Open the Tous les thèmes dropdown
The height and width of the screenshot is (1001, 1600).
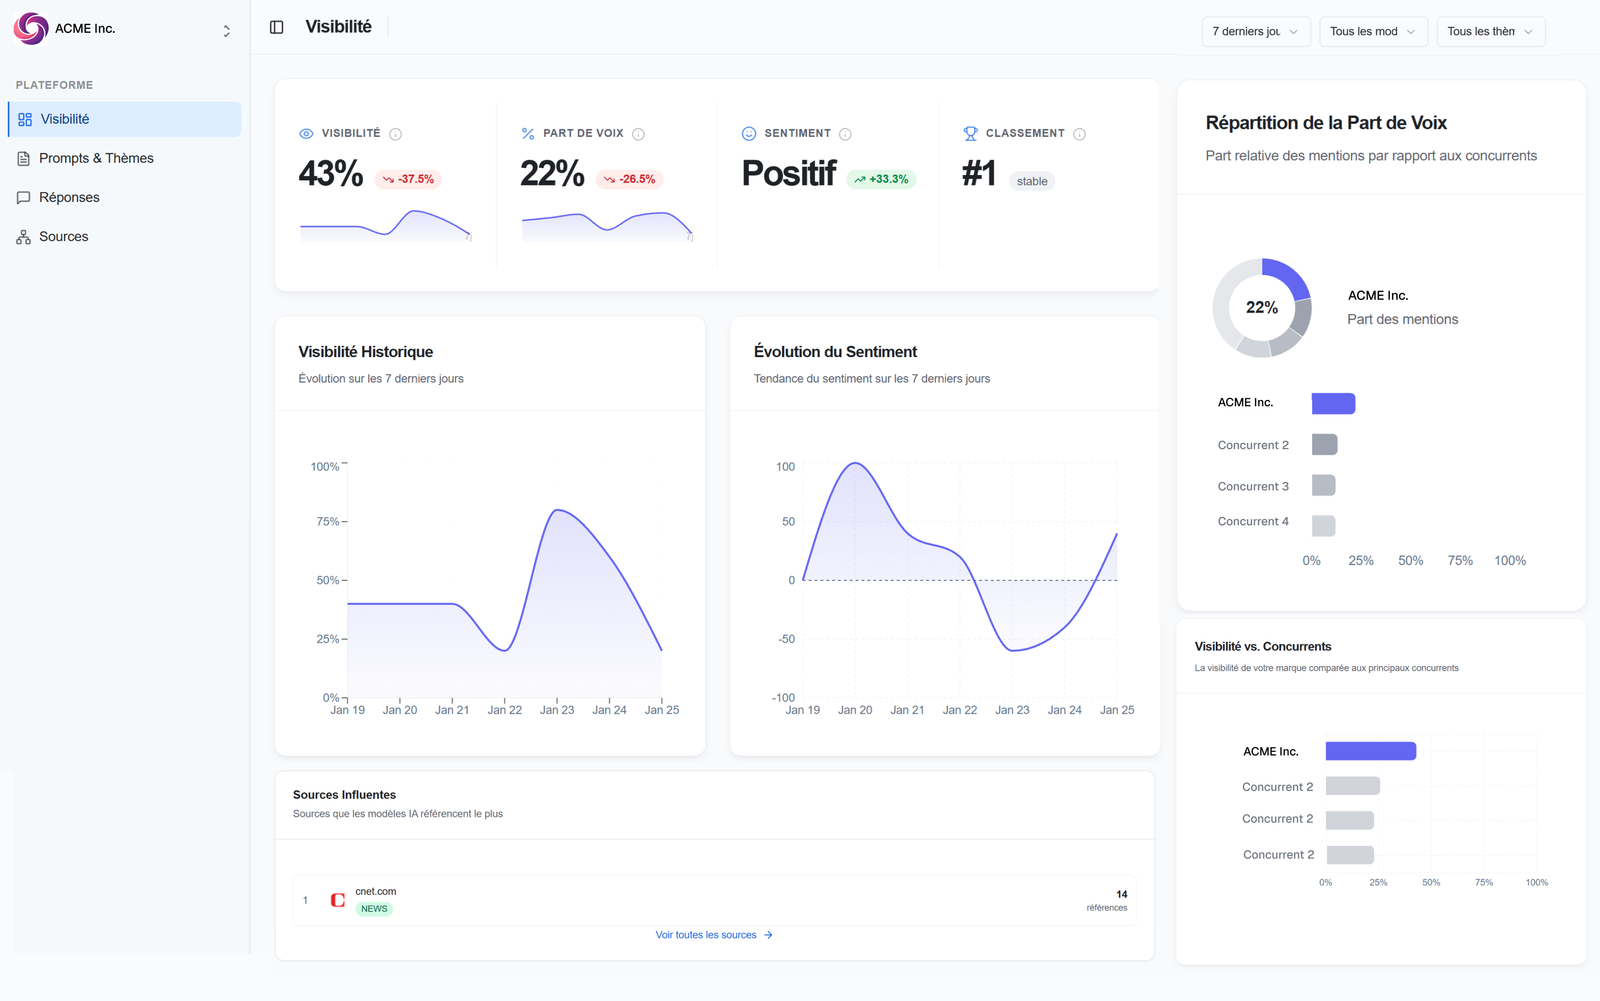click(1490, 32)
